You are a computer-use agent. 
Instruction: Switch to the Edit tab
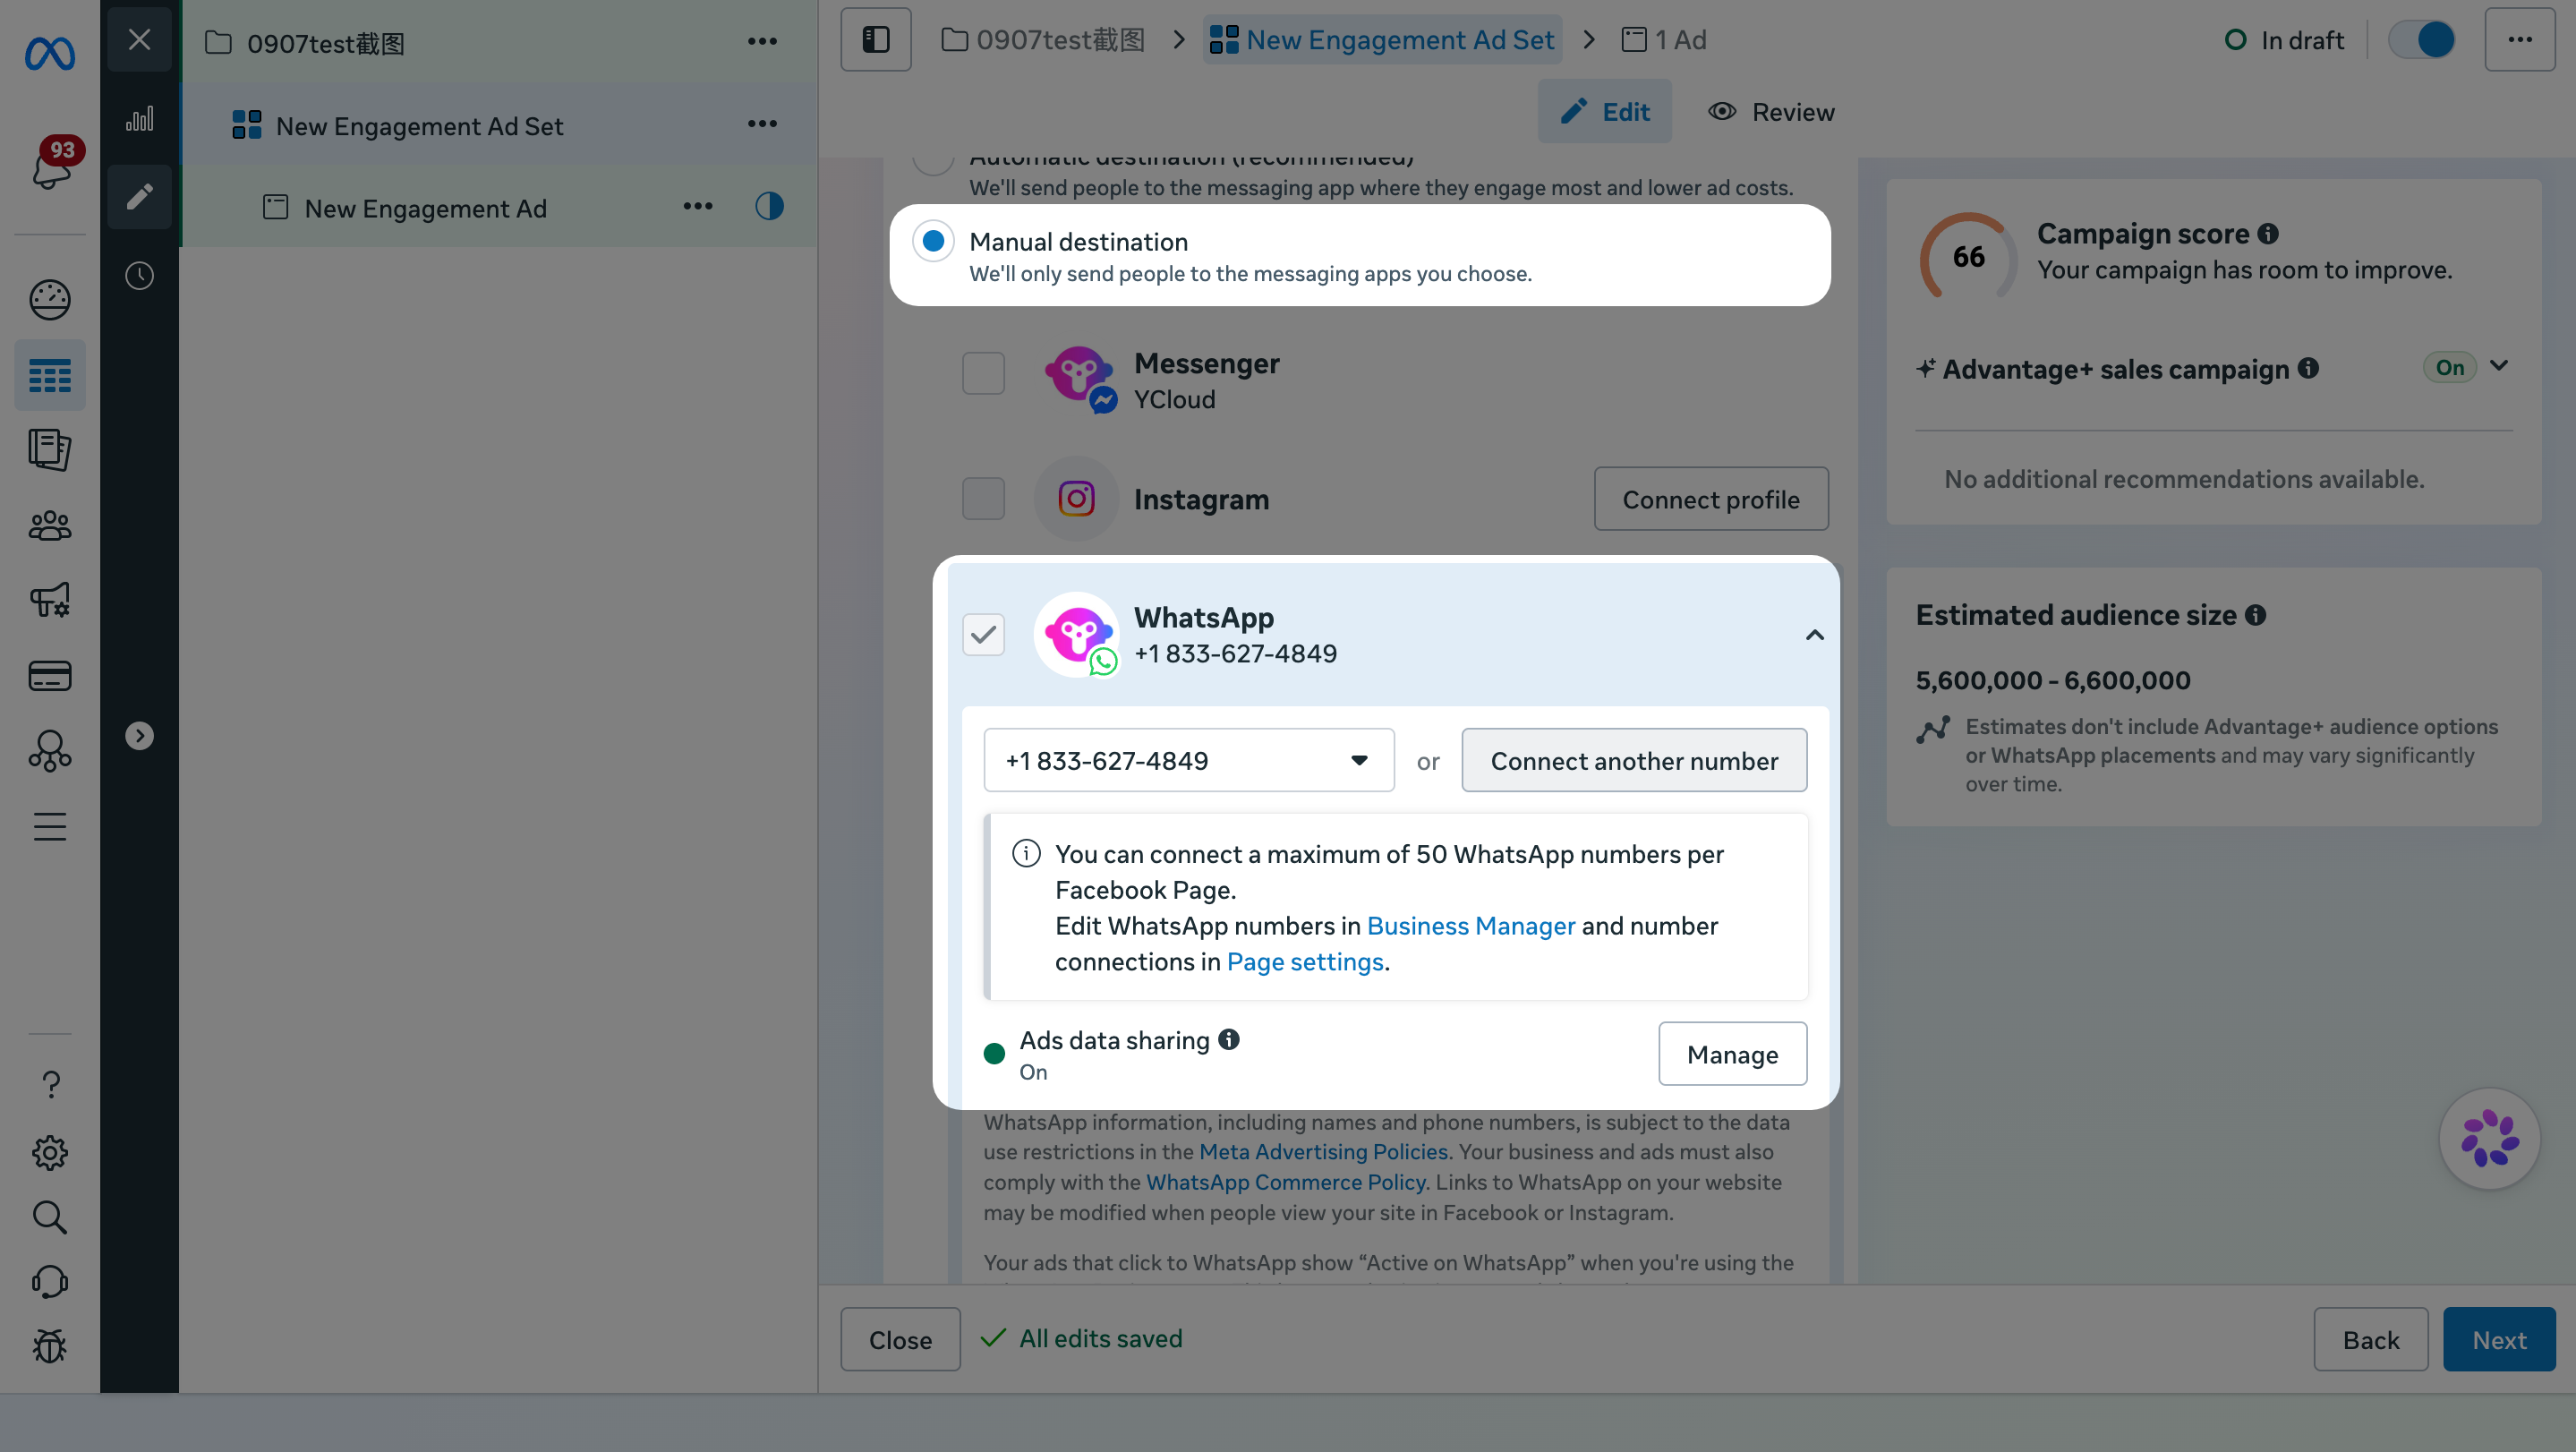(1605, 112)
